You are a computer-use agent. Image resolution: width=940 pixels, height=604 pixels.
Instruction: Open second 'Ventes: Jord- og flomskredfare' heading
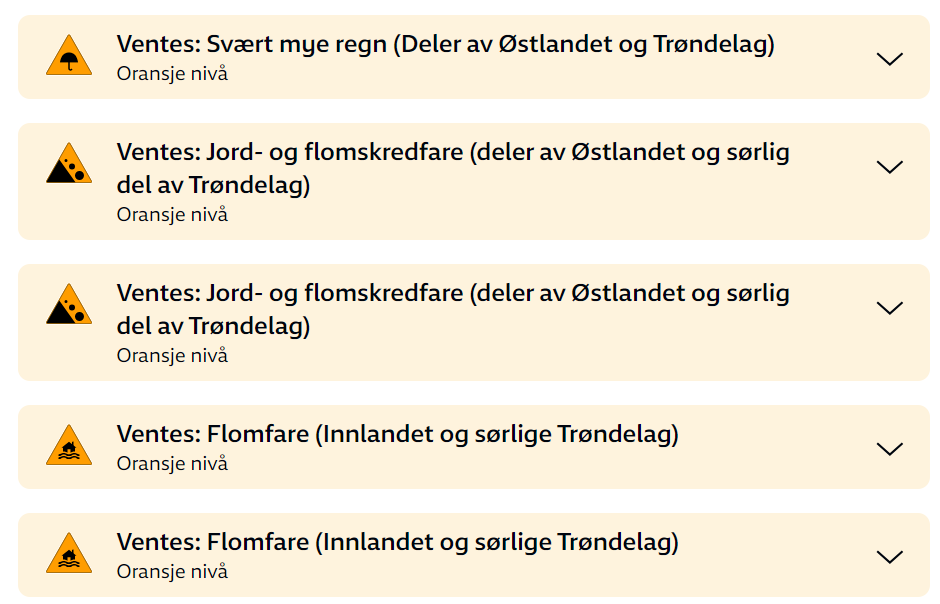click(453, 310)
